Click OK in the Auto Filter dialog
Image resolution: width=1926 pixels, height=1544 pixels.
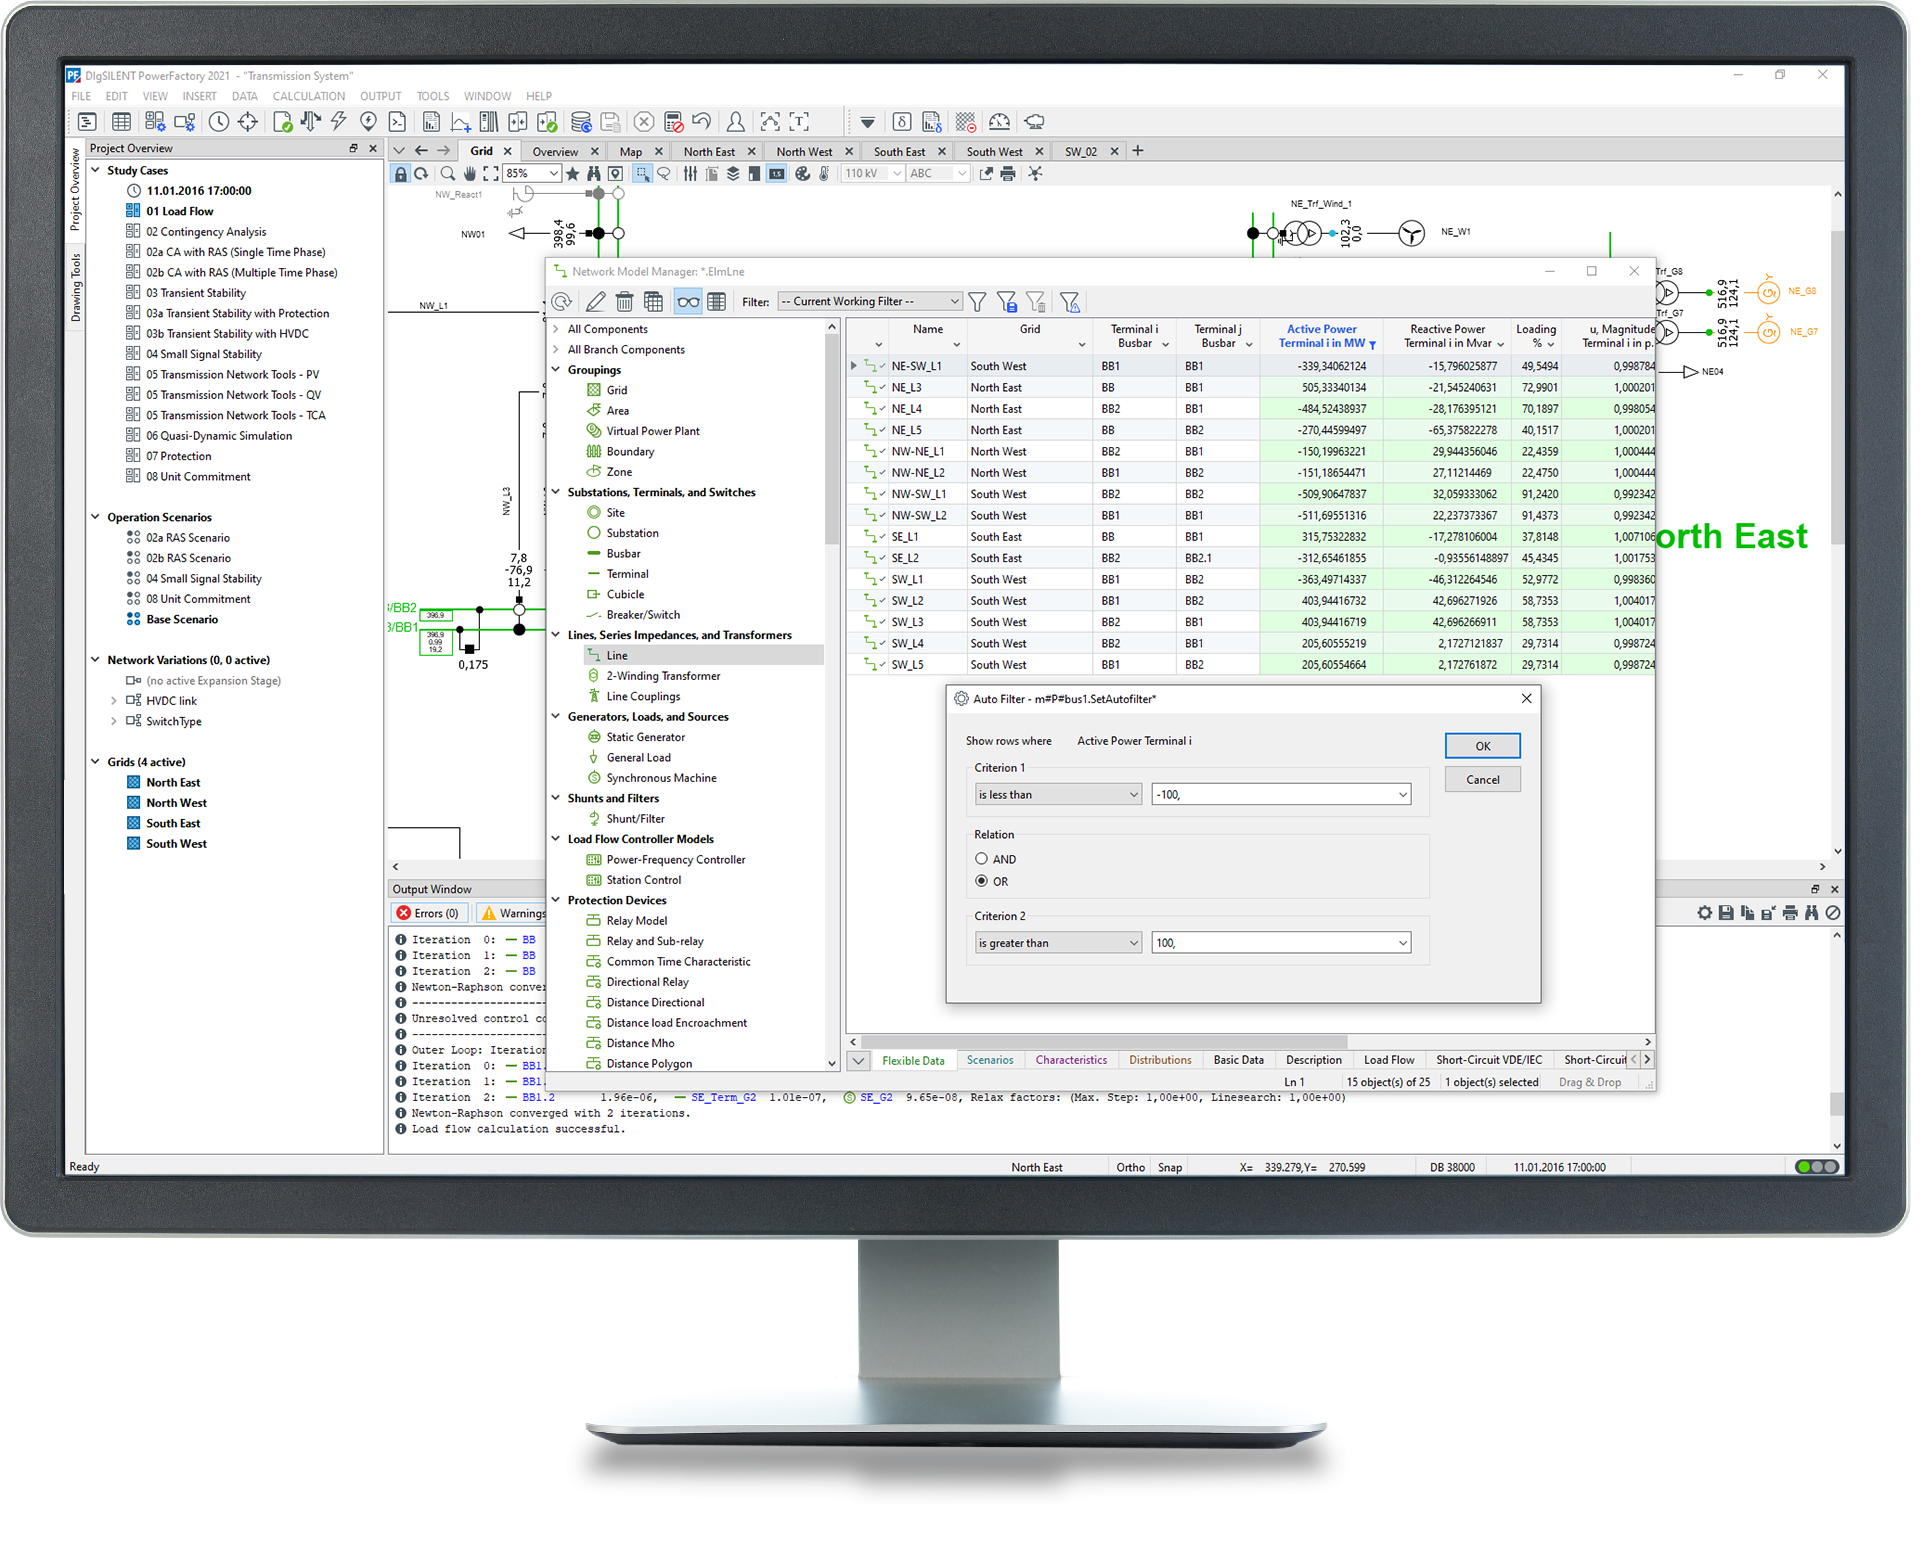coord(1484,747)
